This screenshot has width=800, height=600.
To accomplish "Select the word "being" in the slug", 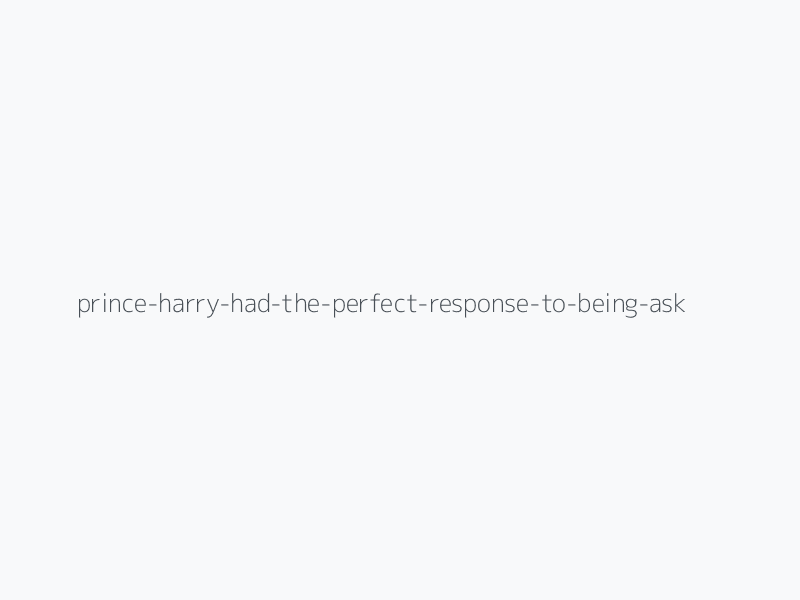I will (x=607, y=304).
